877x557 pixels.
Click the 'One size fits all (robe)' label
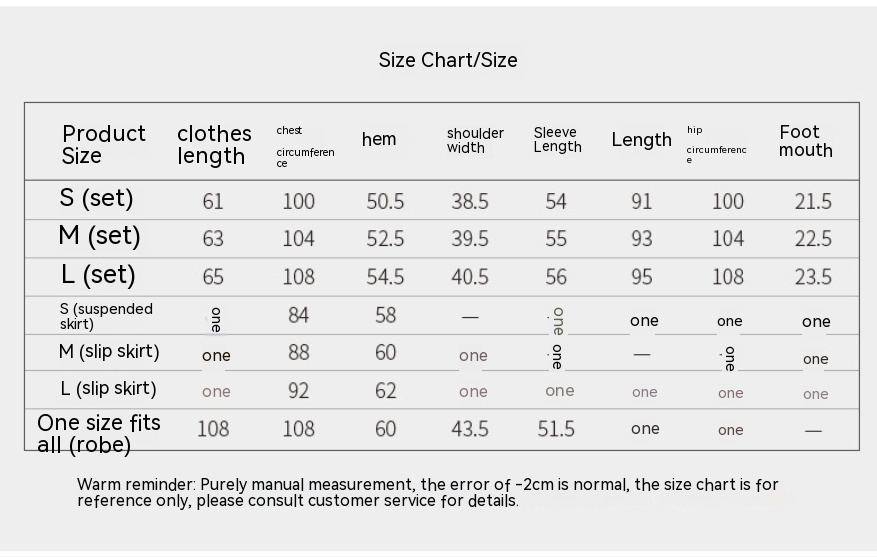(x=98, y=434)
